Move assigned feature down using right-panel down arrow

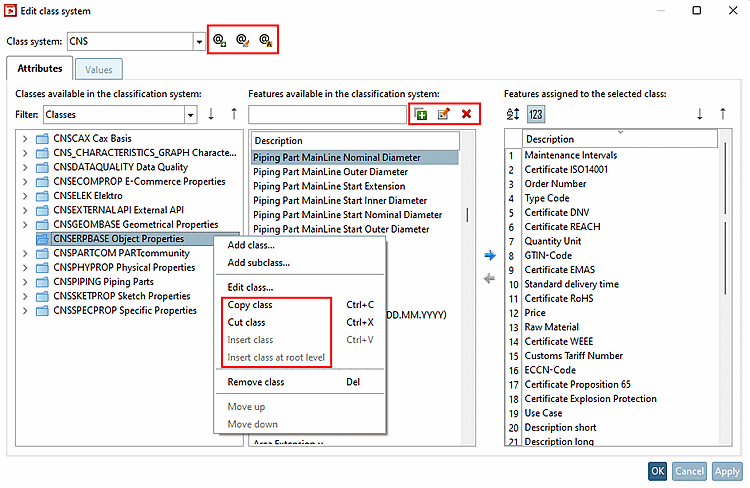coord(700,114)
